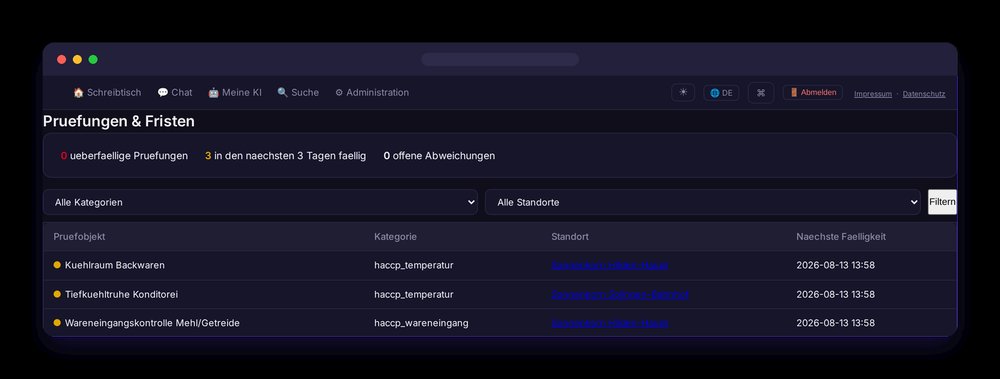Click haccp_temperatur in the Kuehlraum Backwaren row
The image size is (1000, 379).
[414, 265]
